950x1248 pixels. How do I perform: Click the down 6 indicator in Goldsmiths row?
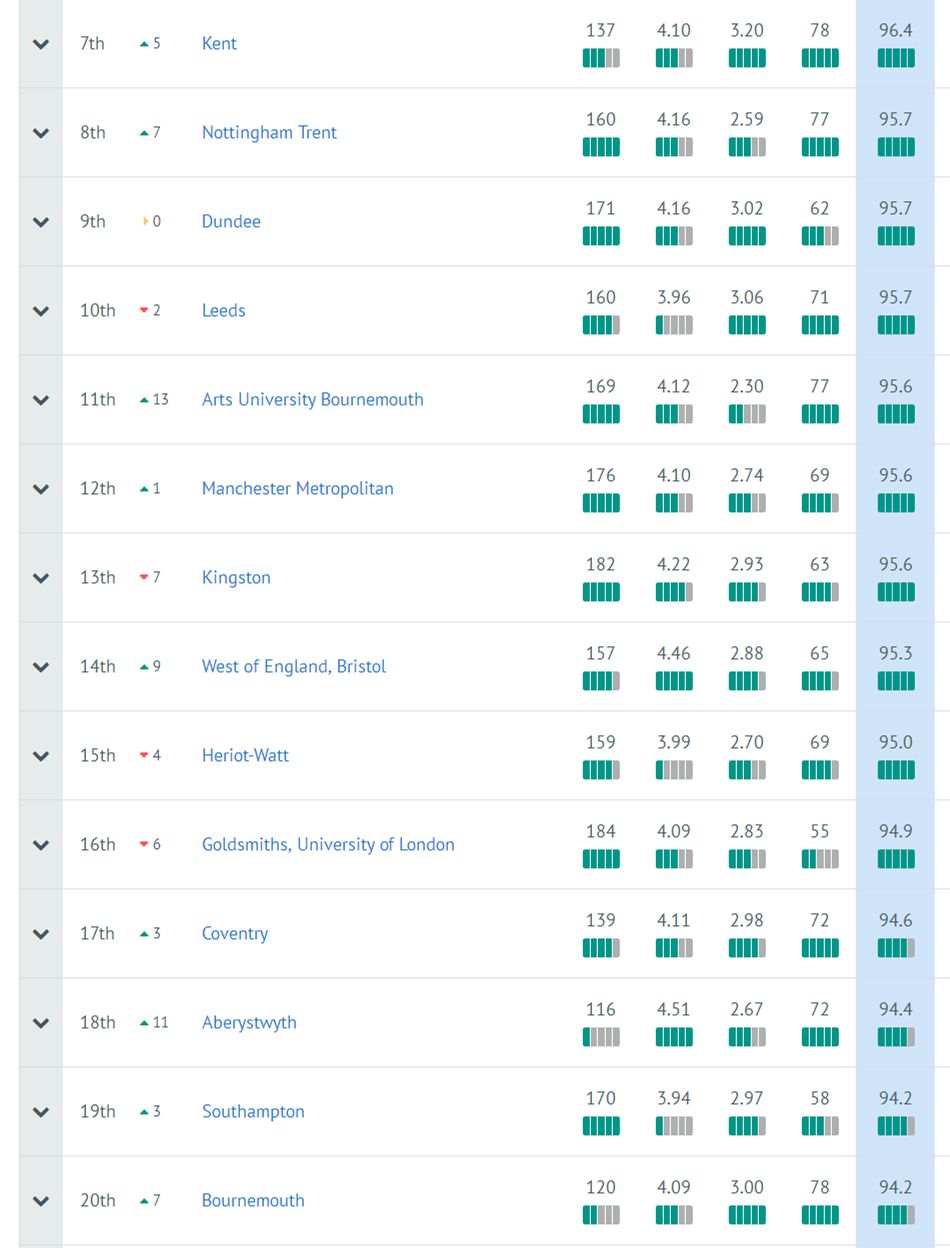150,845
